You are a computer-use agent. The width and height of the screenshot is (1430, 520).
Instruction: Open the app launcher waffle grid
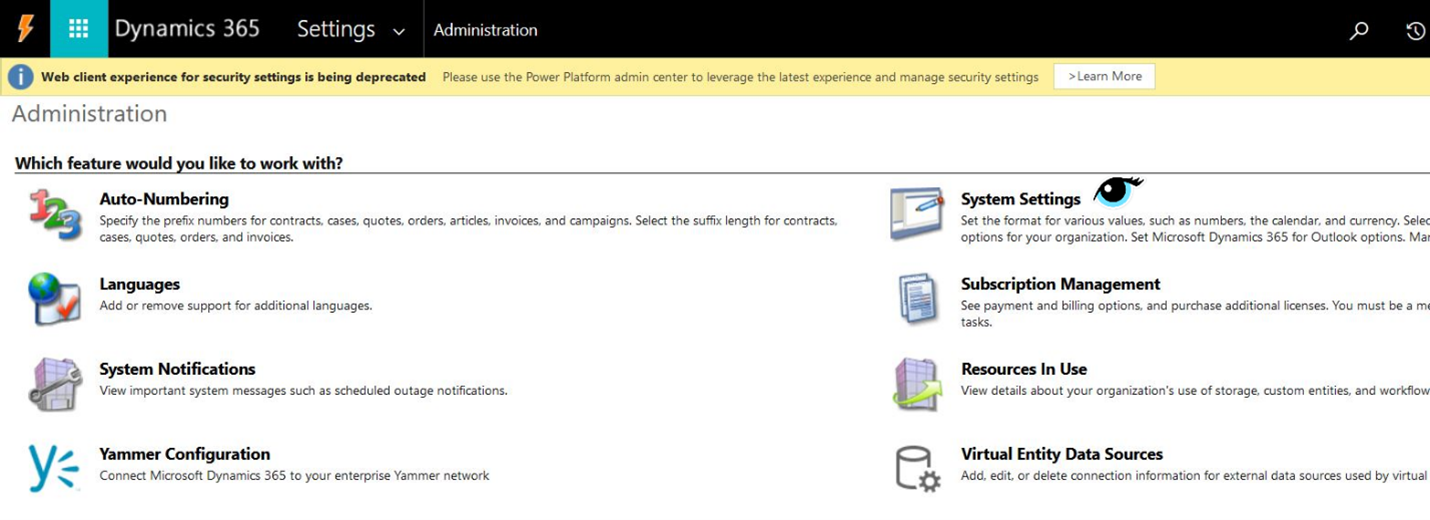[78, 29]
